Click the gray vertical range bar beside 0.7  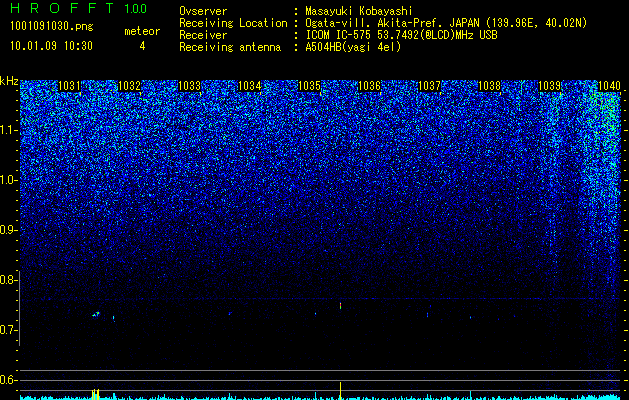coord(19,308)
